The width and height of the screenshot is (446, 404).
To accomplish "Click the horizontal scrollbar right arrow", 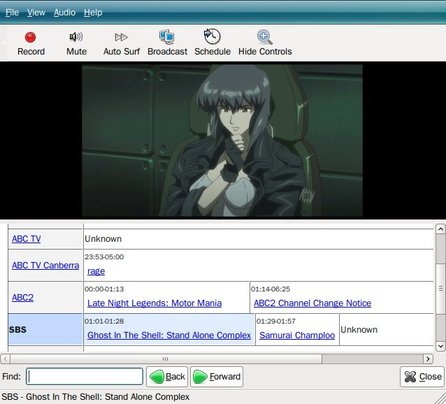I will [428, 359].
